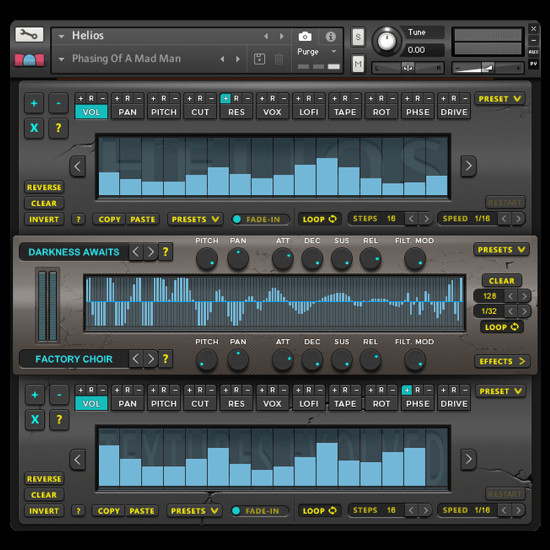Select bottom sequencer TAPE tab
The height and width of the screenshot is (550, 550).
(345, 404)
